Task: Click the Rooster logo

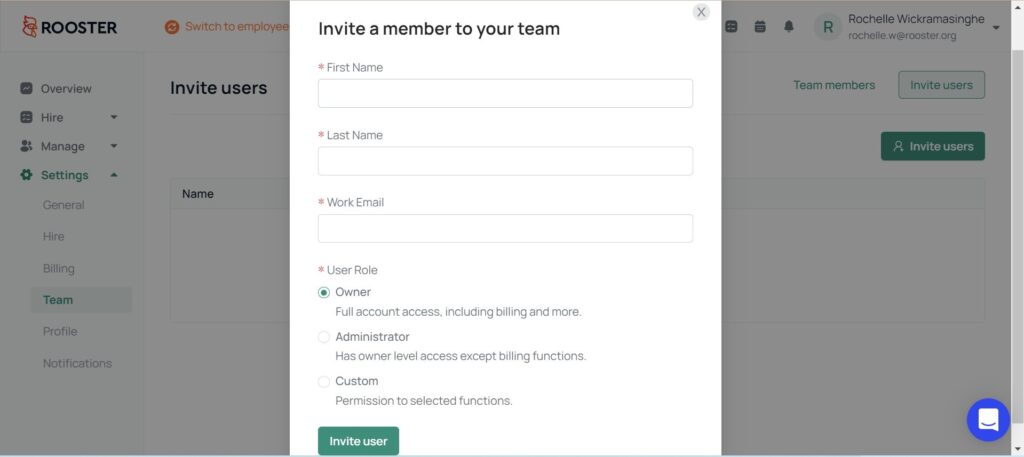Action: tap(70, 27)
